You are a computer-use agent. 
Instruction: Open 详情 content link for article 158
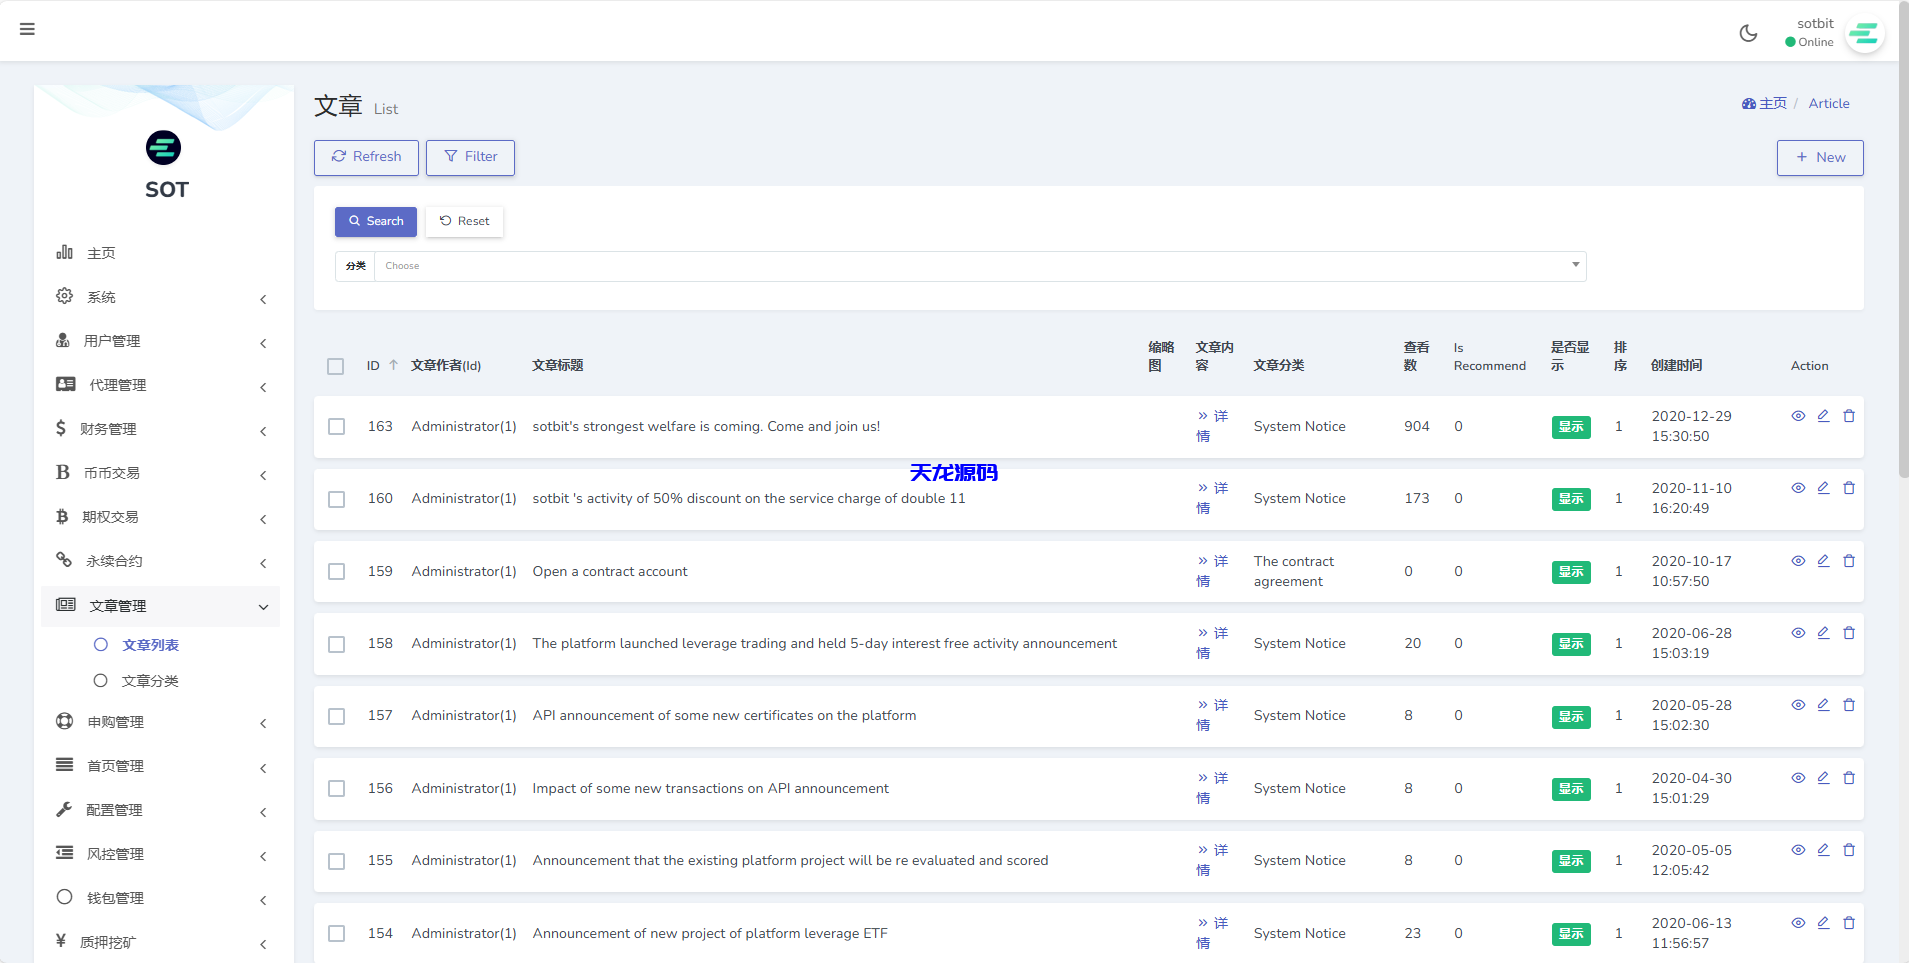pos(1212,643)
